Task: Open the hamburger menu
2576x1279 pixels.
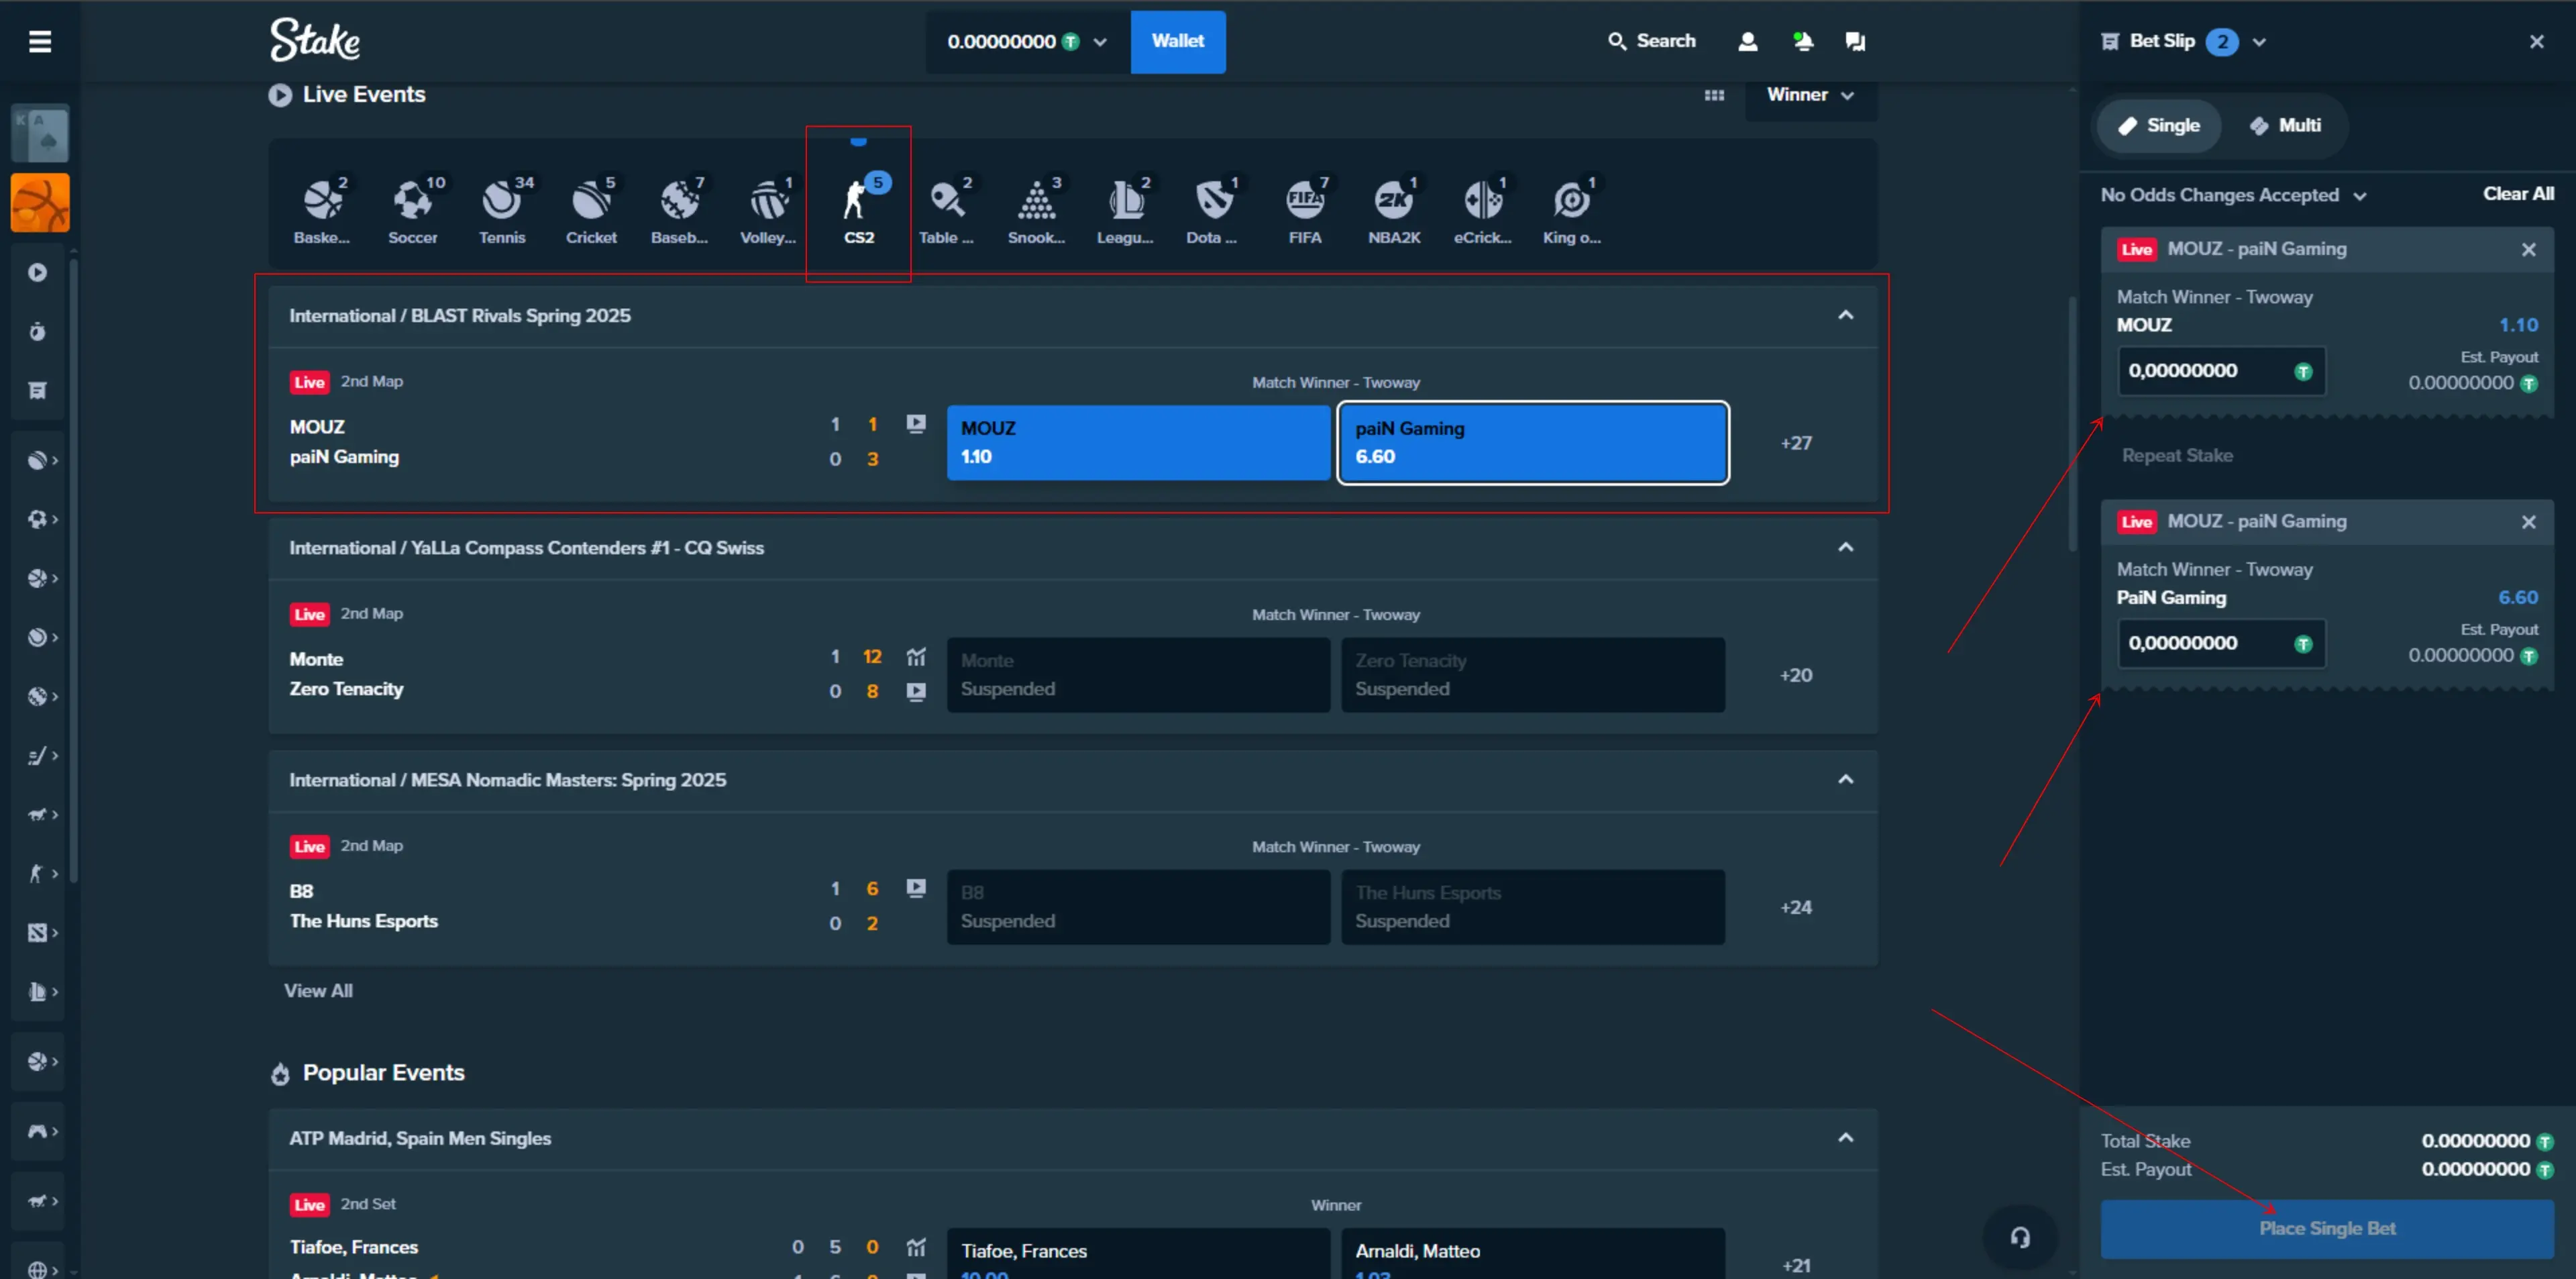Action: 40,41
